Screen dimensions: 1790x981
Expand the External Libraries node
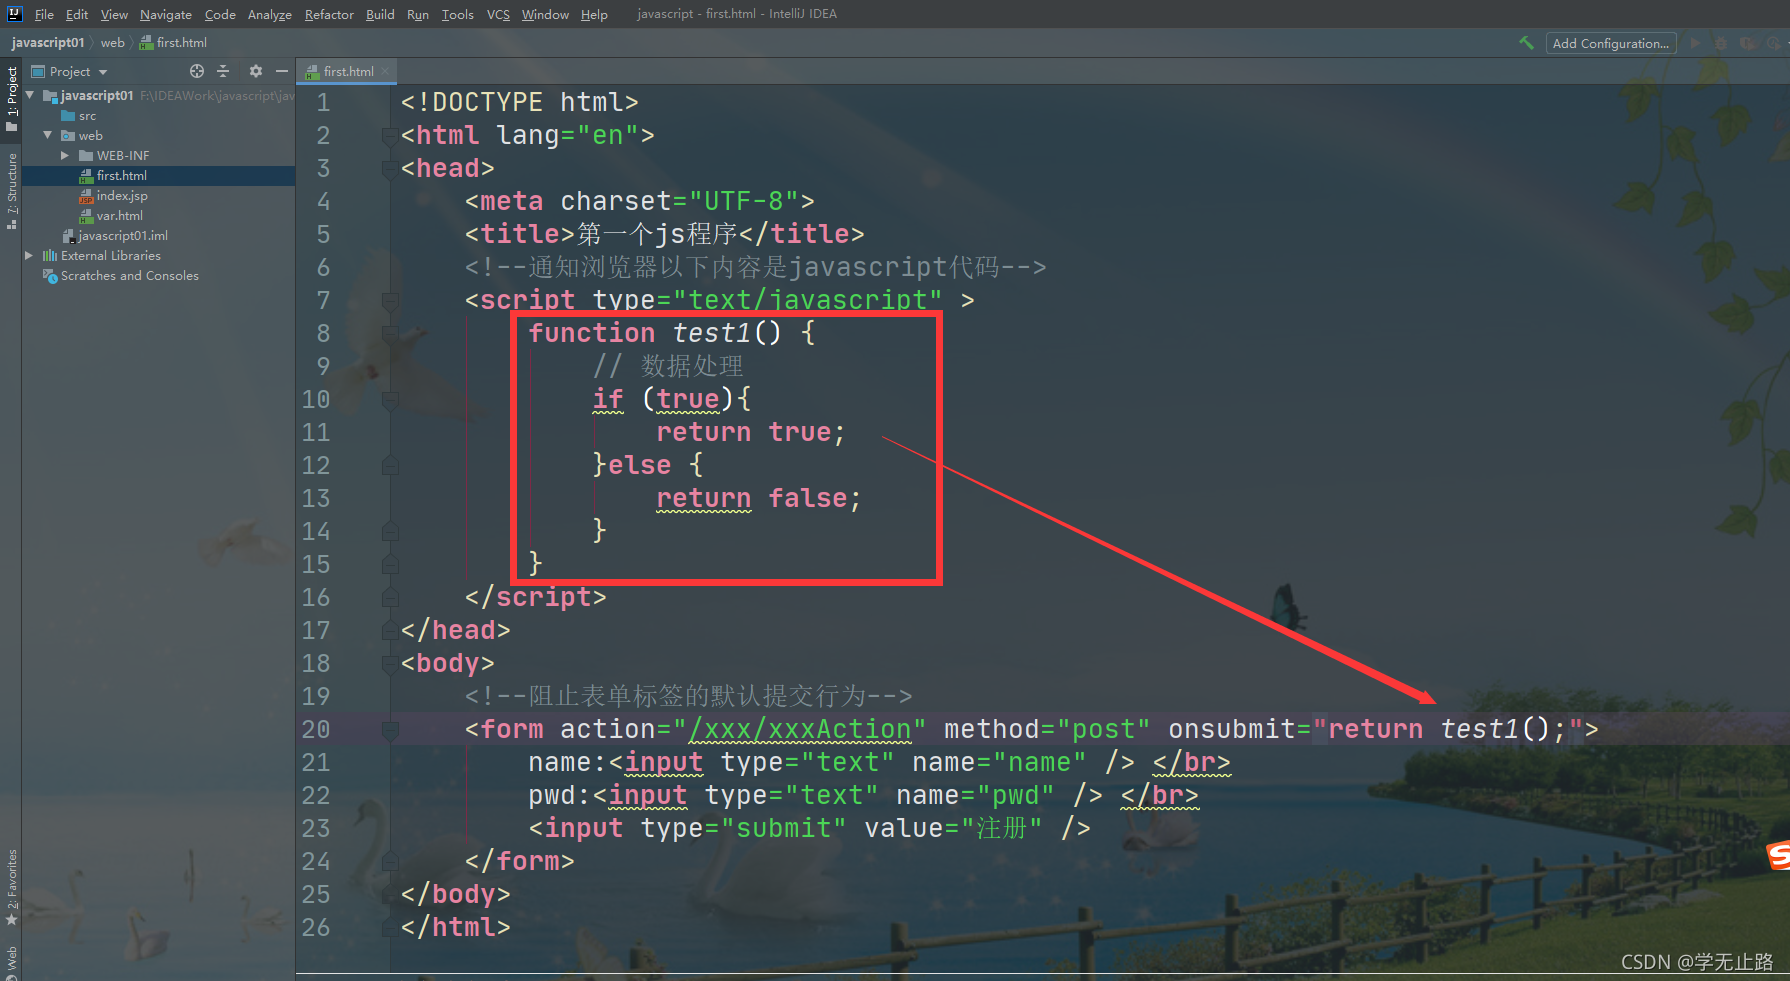[x=30, y=256]
